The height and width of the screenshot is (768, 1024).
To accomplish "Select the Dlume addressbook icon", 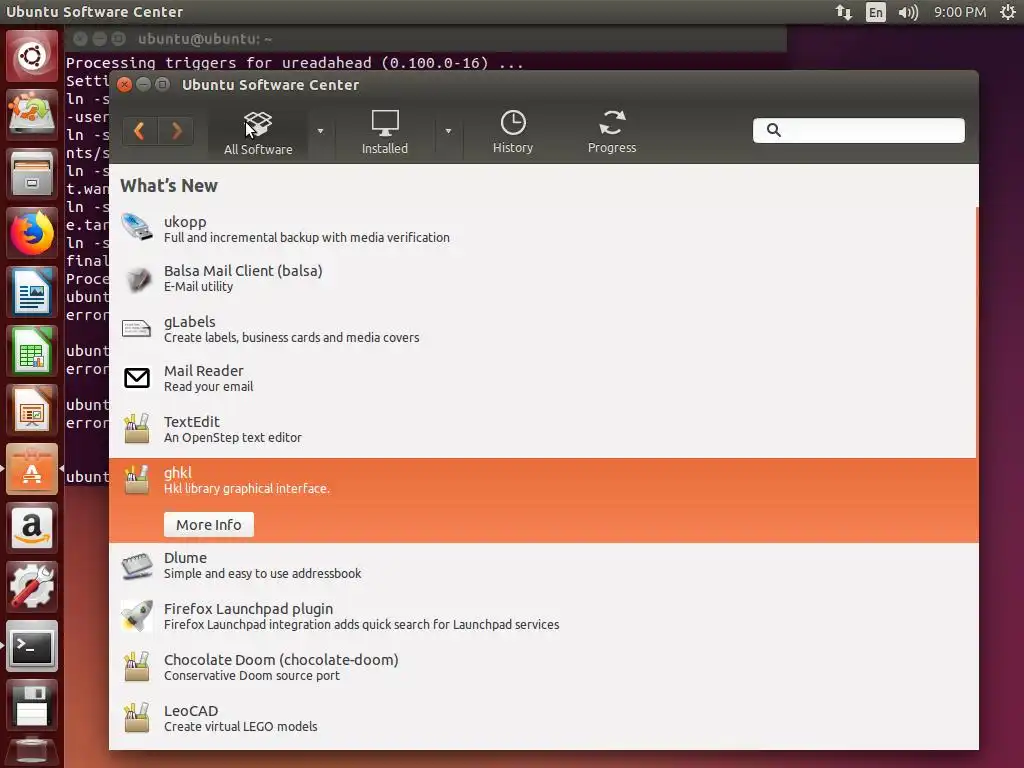I will tap(136, 566).
